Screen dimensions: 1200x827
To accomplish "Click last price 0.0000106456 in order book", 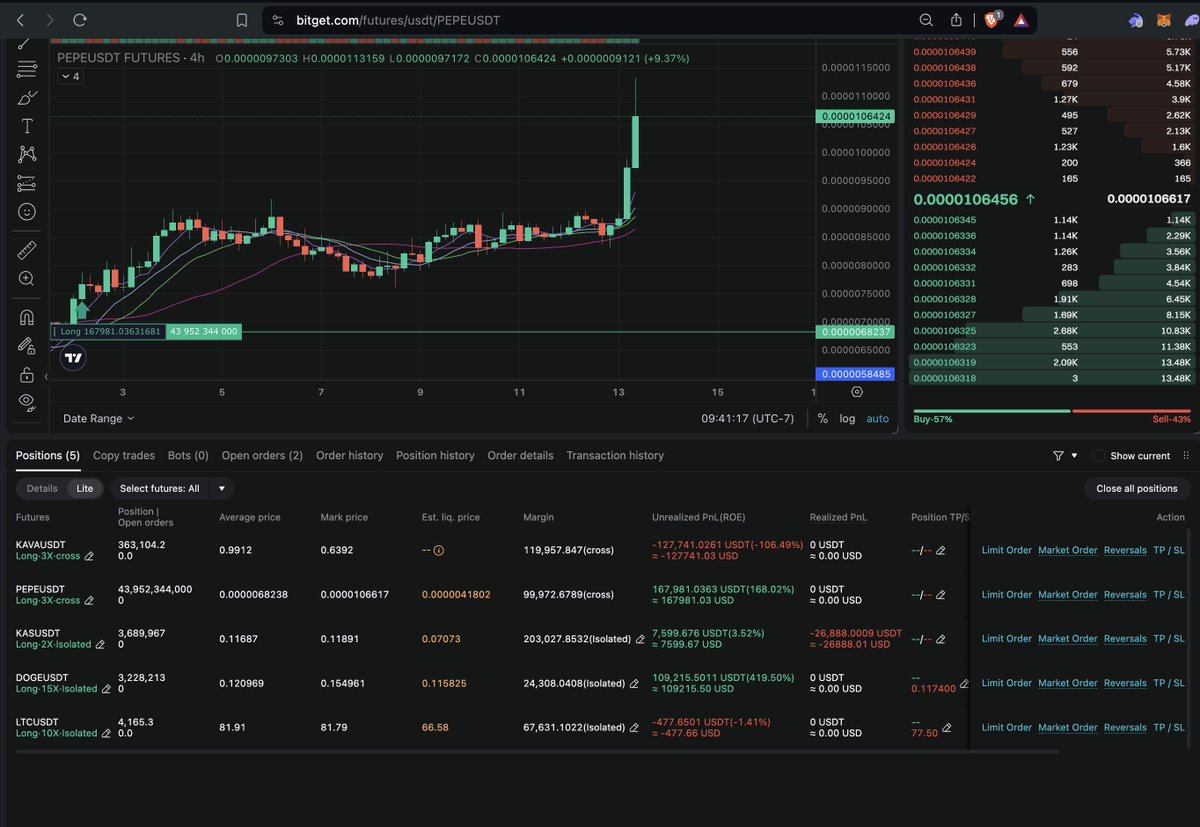I will click(x=966, y=199).
